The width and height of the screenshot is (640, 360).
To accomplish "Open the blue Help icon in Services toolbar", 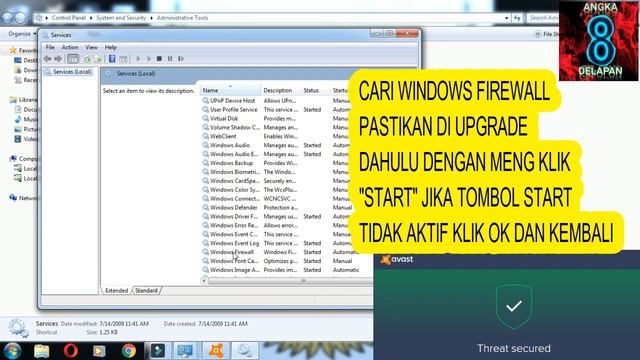I will coord(112,59).
